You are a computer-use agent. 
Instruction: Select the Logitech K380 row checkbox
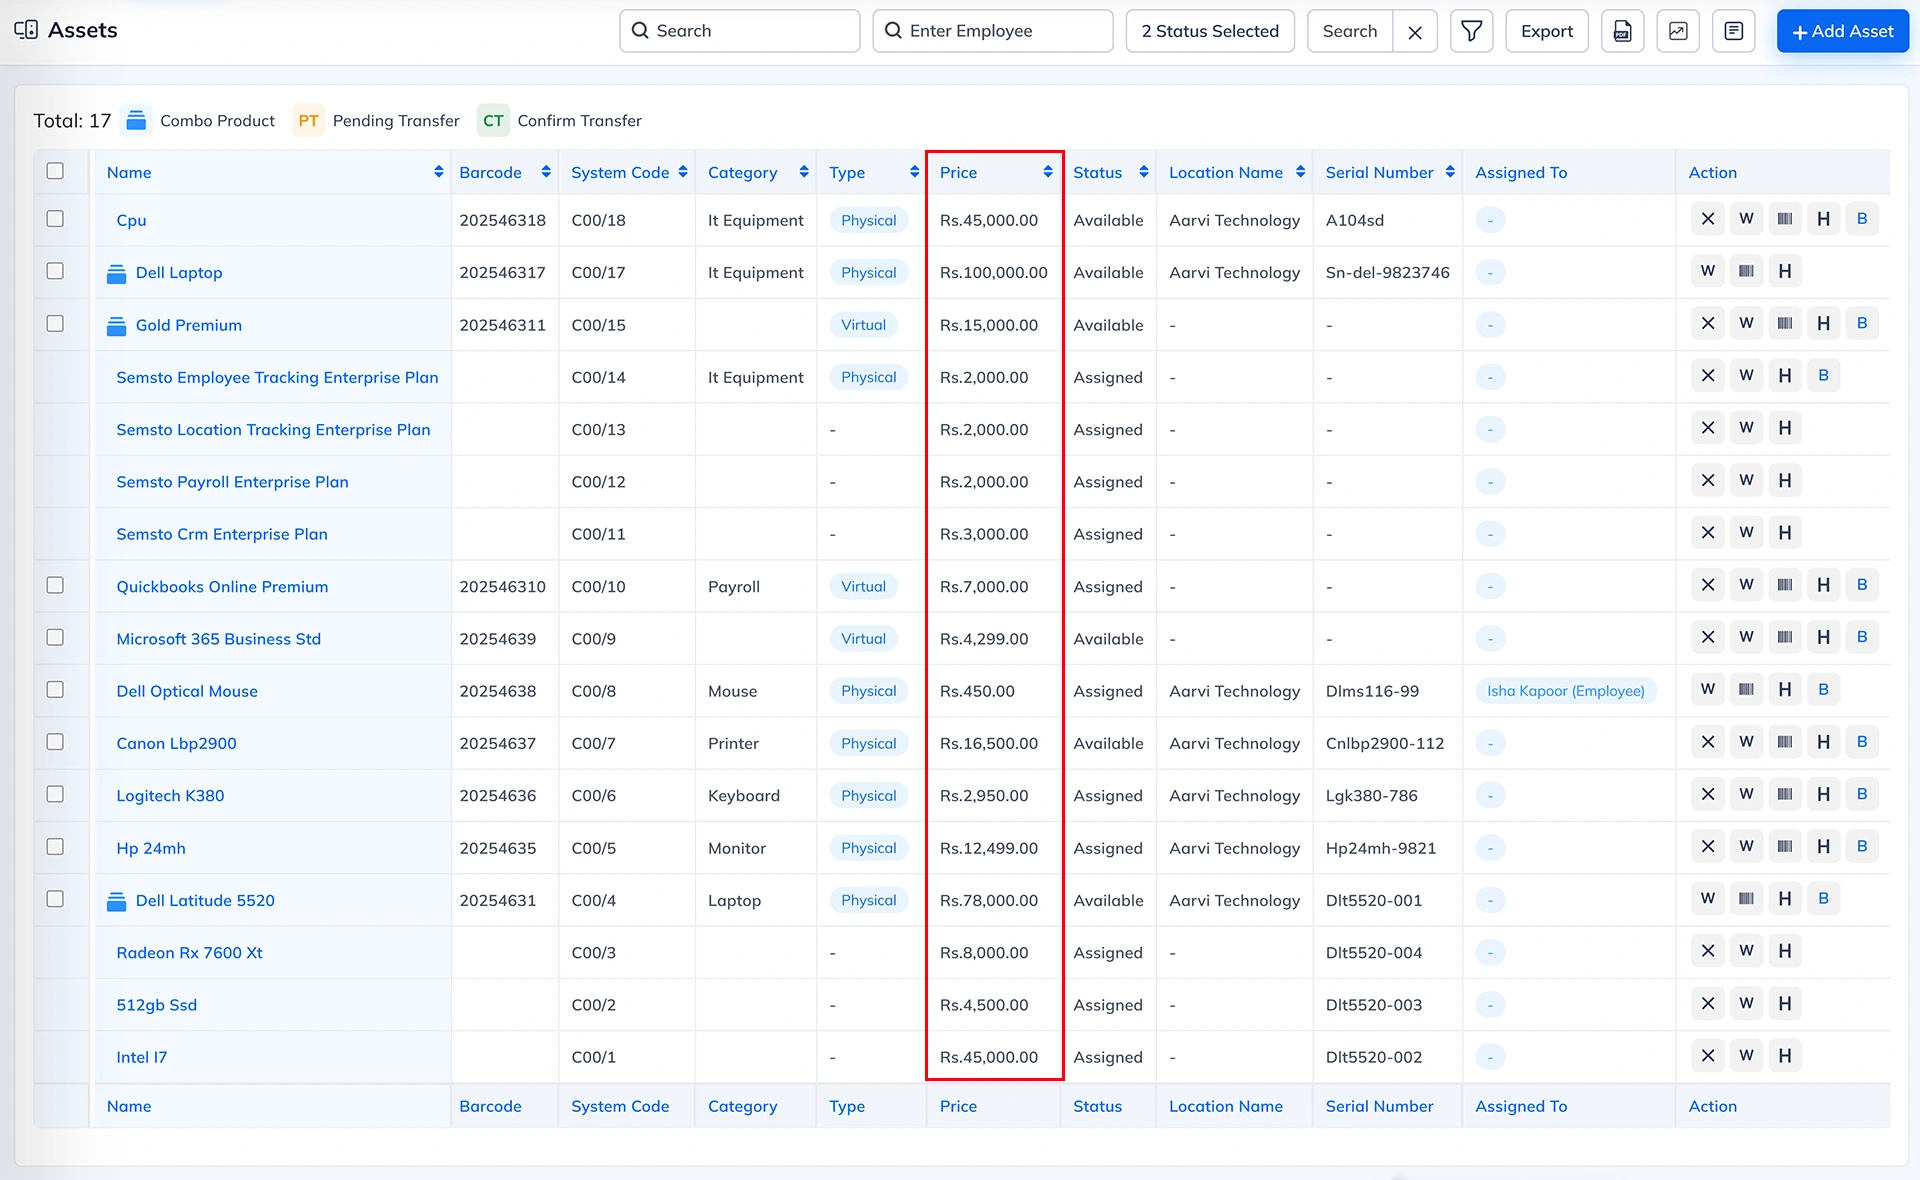(x=55, y=794)
